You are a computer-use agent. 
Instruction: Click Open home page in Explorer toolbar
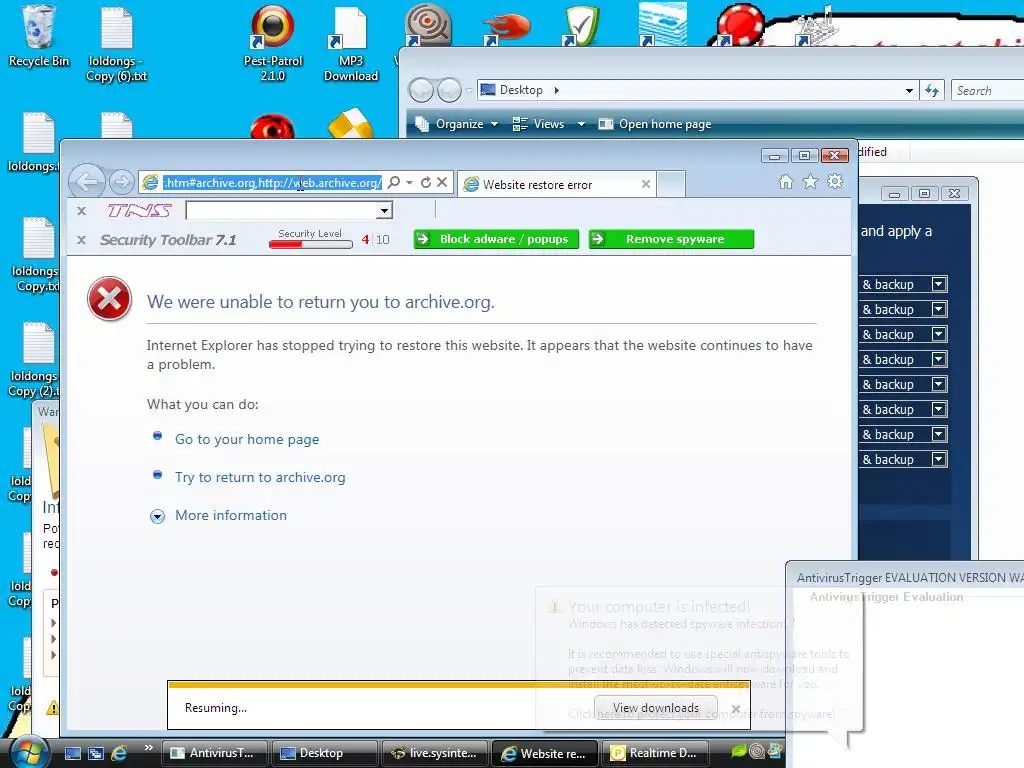(x=655, y=124)
